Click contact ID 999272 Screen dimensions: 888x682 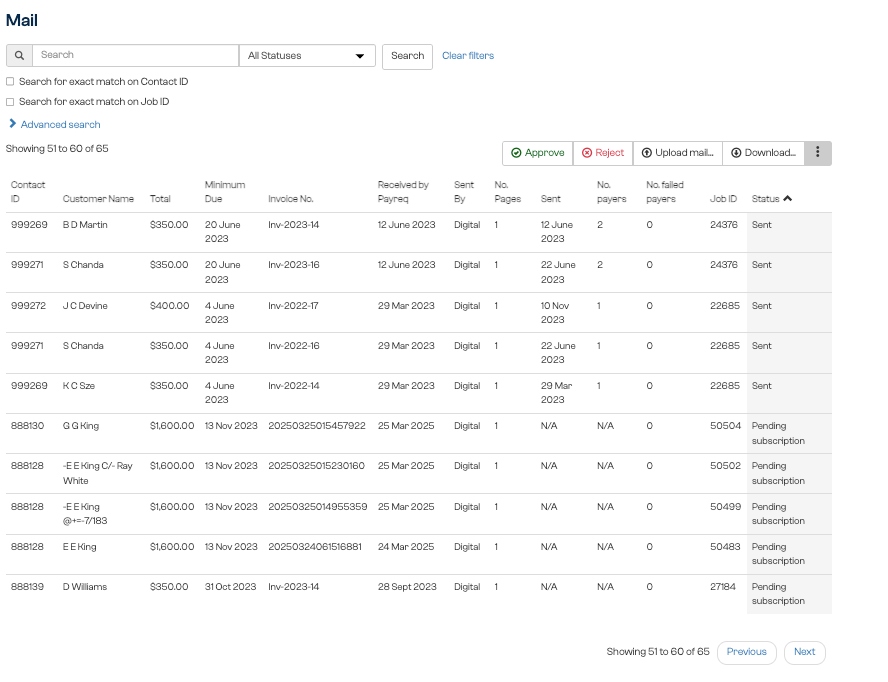coord(28,306)
